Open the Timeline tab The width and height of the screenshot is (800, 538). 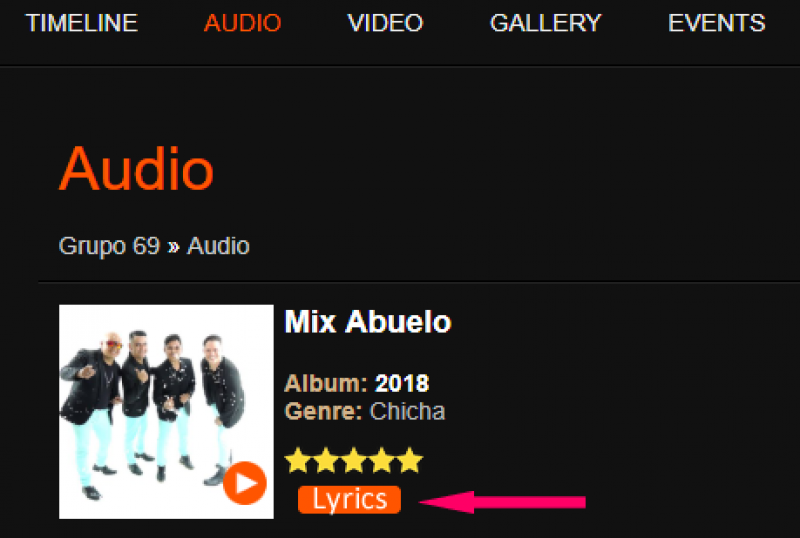pos(82,23)
